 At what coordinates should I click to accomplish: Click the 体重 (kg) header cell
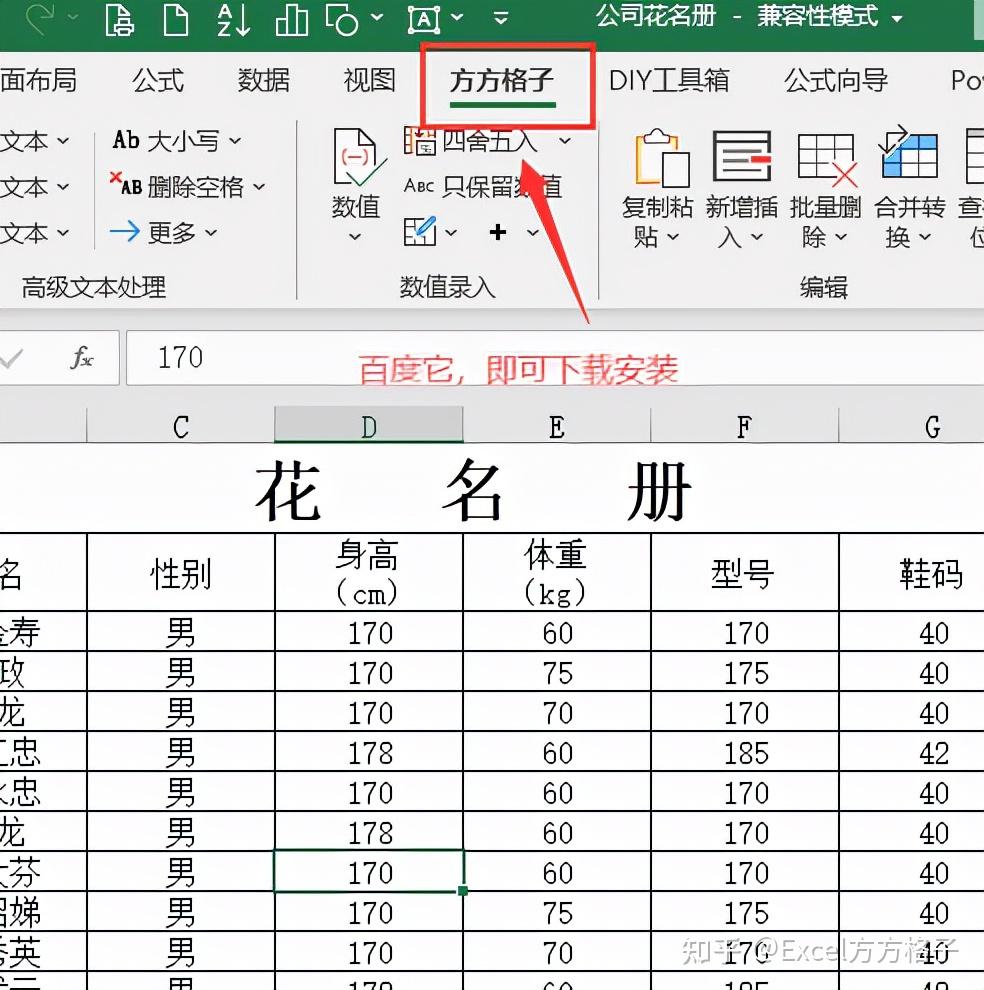556,572
